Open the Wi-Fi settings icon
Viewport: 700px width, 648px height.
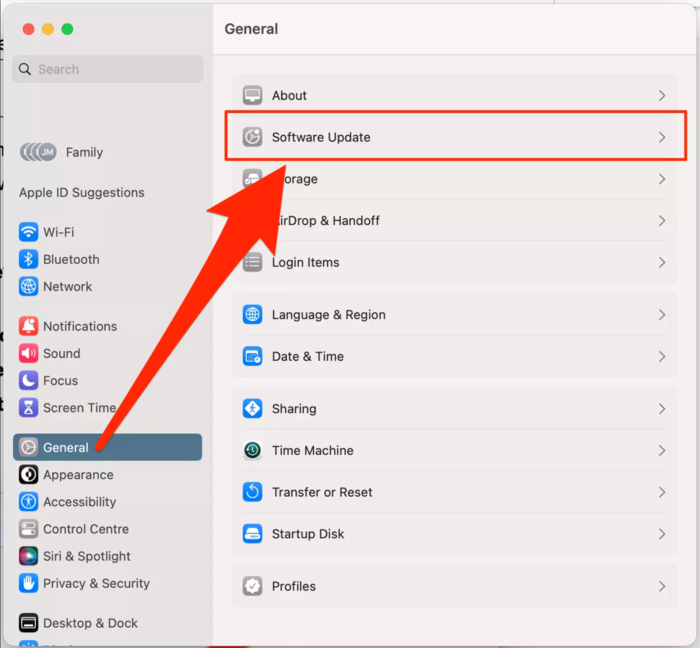pos(28,232)
